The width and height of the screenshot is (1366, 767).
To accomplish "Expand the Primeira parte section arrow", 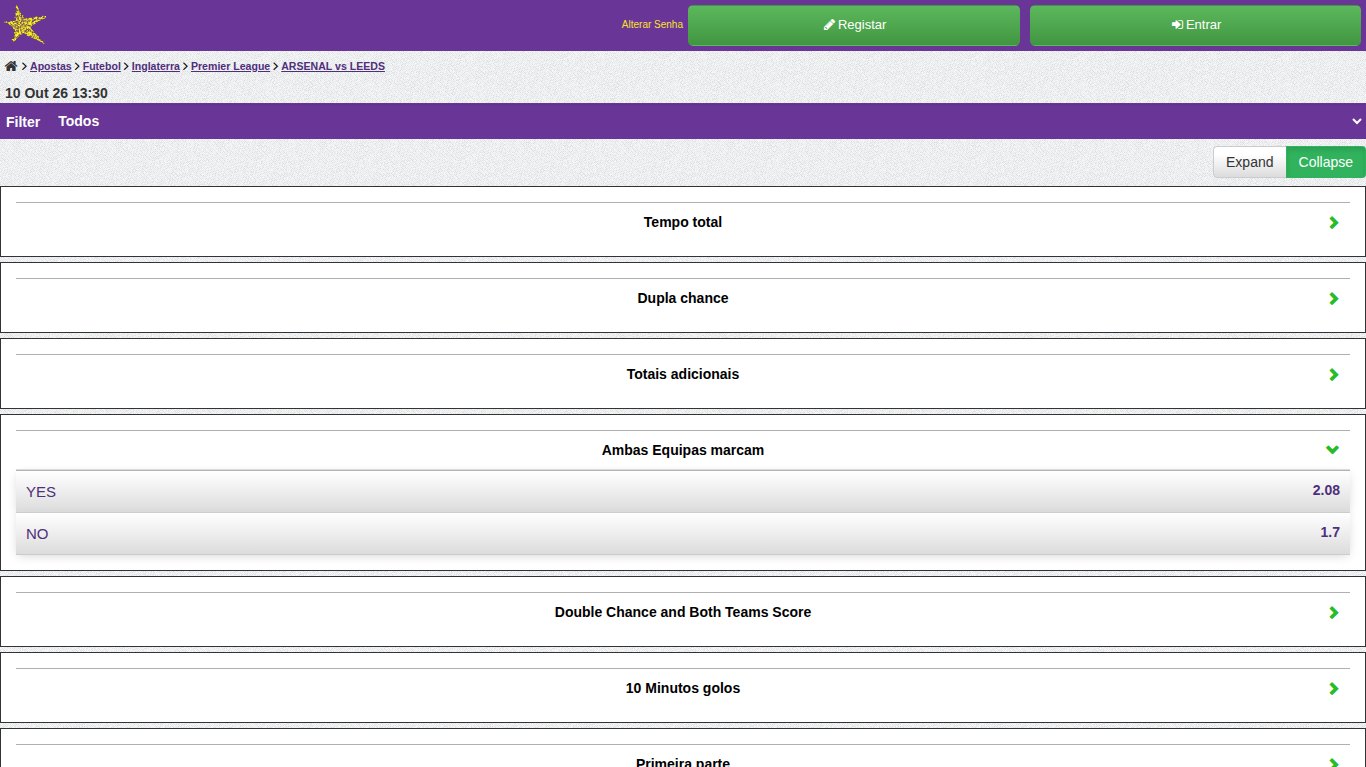I will pos(1333,762).
